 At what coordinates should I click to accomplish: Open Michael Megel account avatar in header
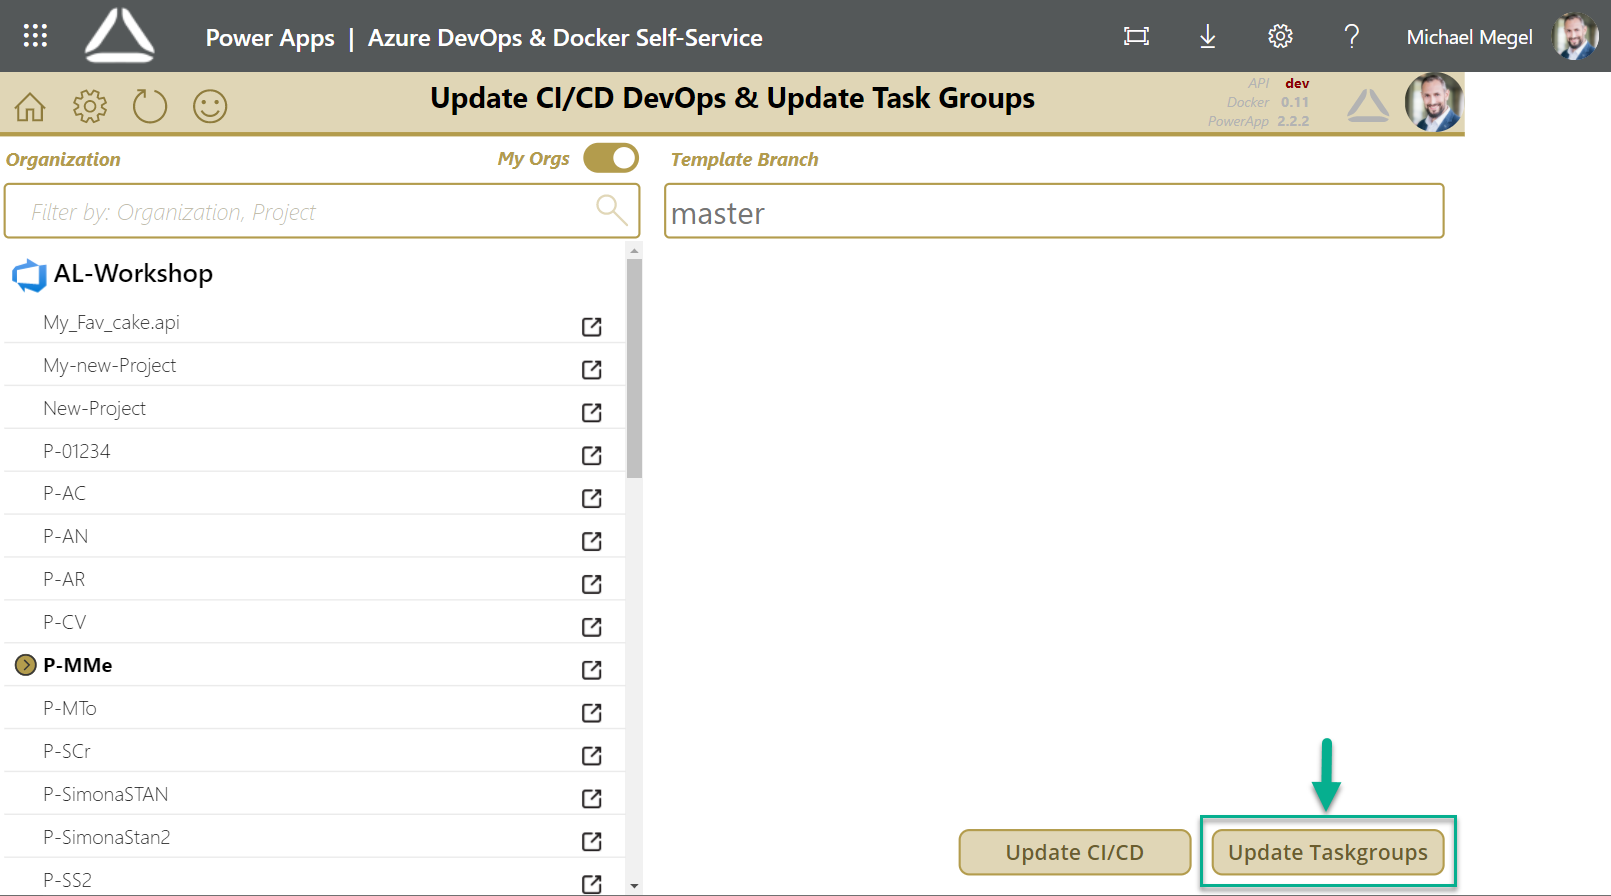(1575, 36)
